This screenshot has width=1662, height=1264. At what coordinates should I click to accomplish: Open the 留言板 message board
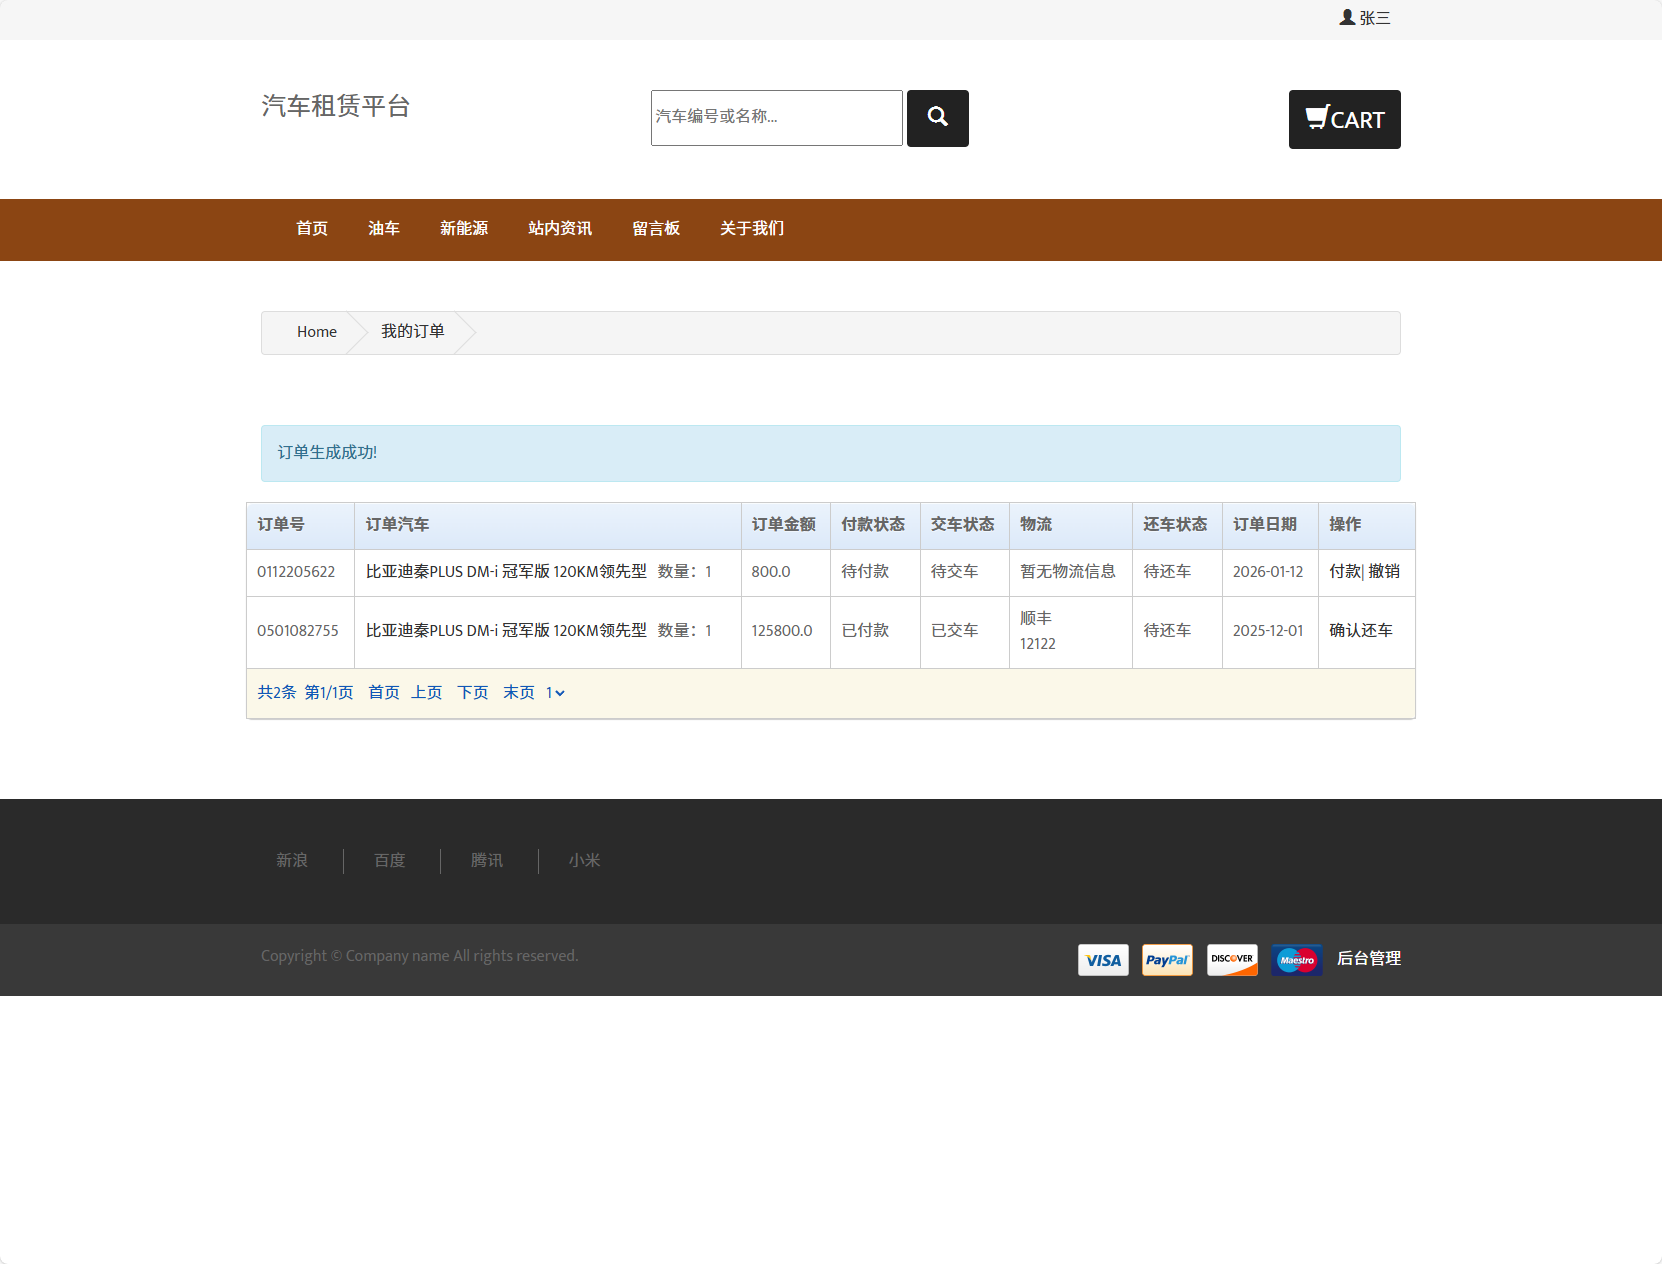(655, 229)
